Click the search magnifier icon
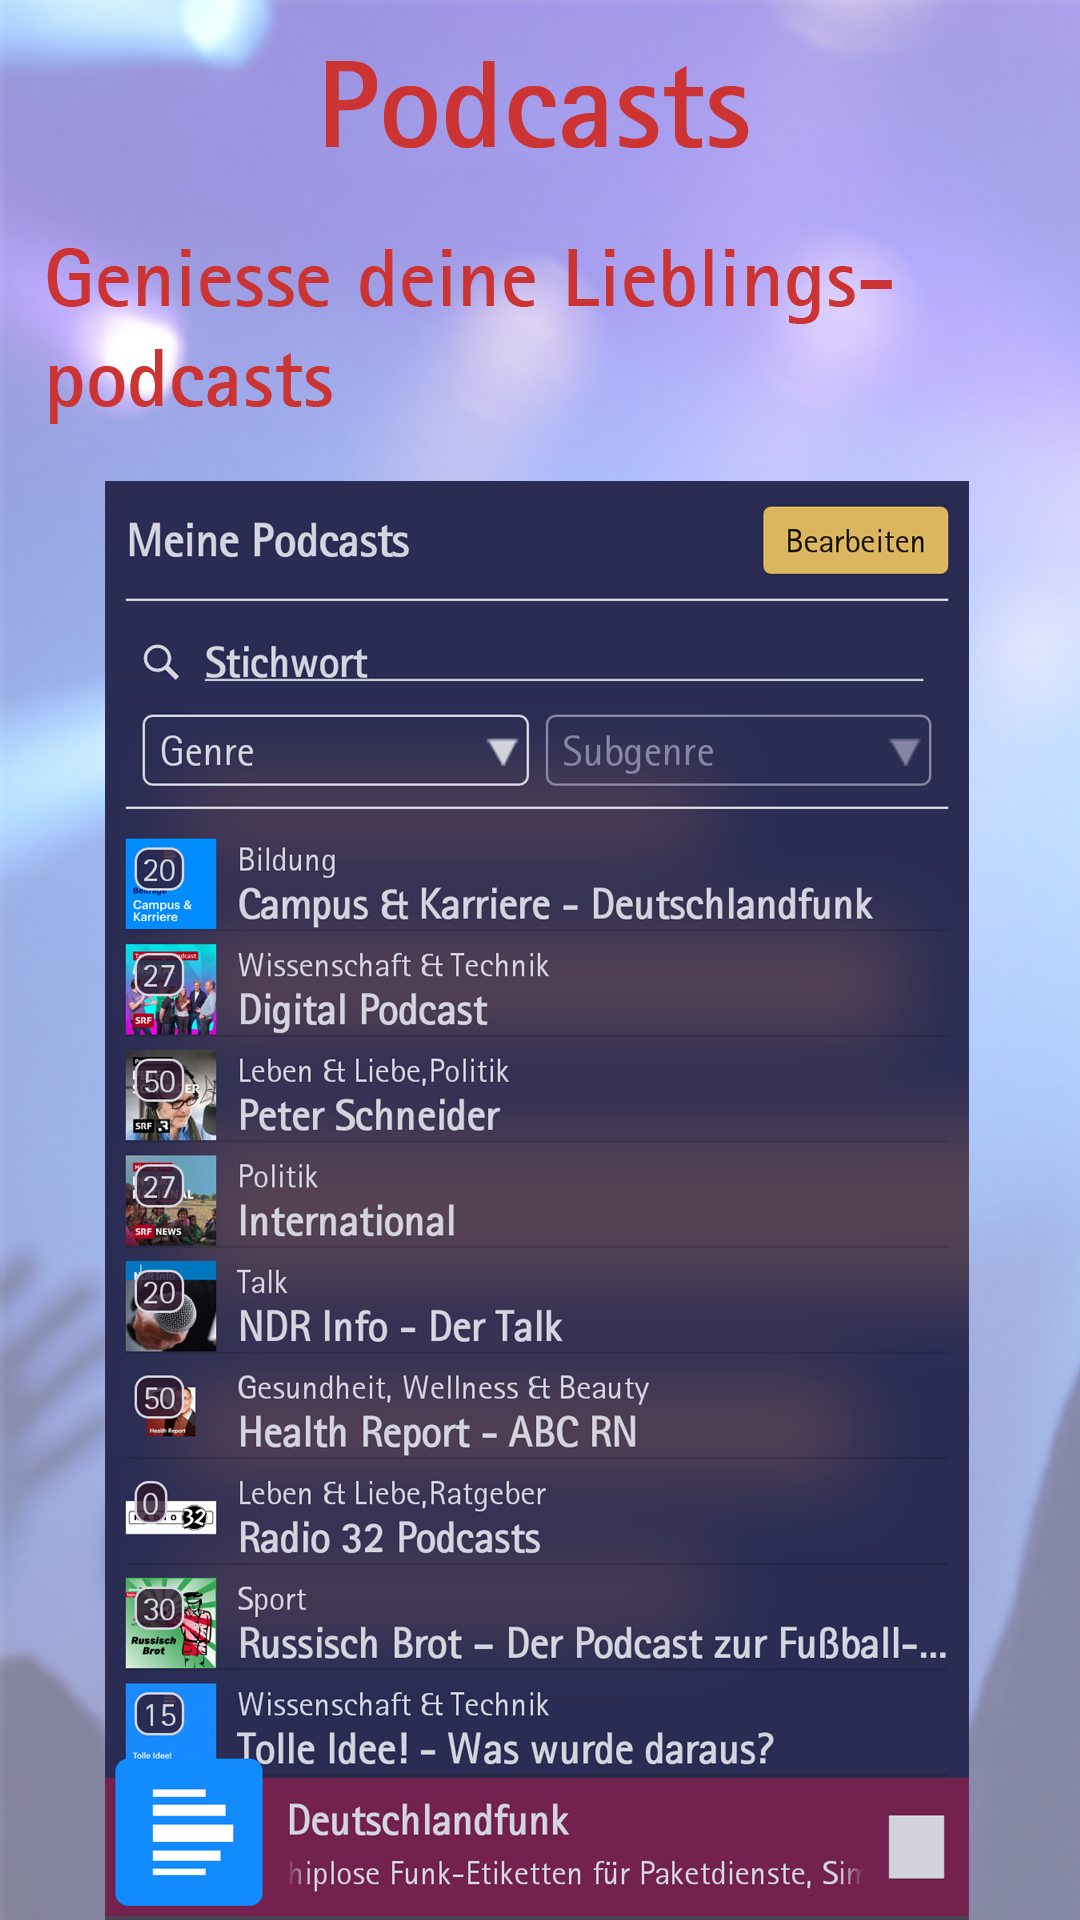The width and height of the screenshot is (1080, 1920). [161, 662]
